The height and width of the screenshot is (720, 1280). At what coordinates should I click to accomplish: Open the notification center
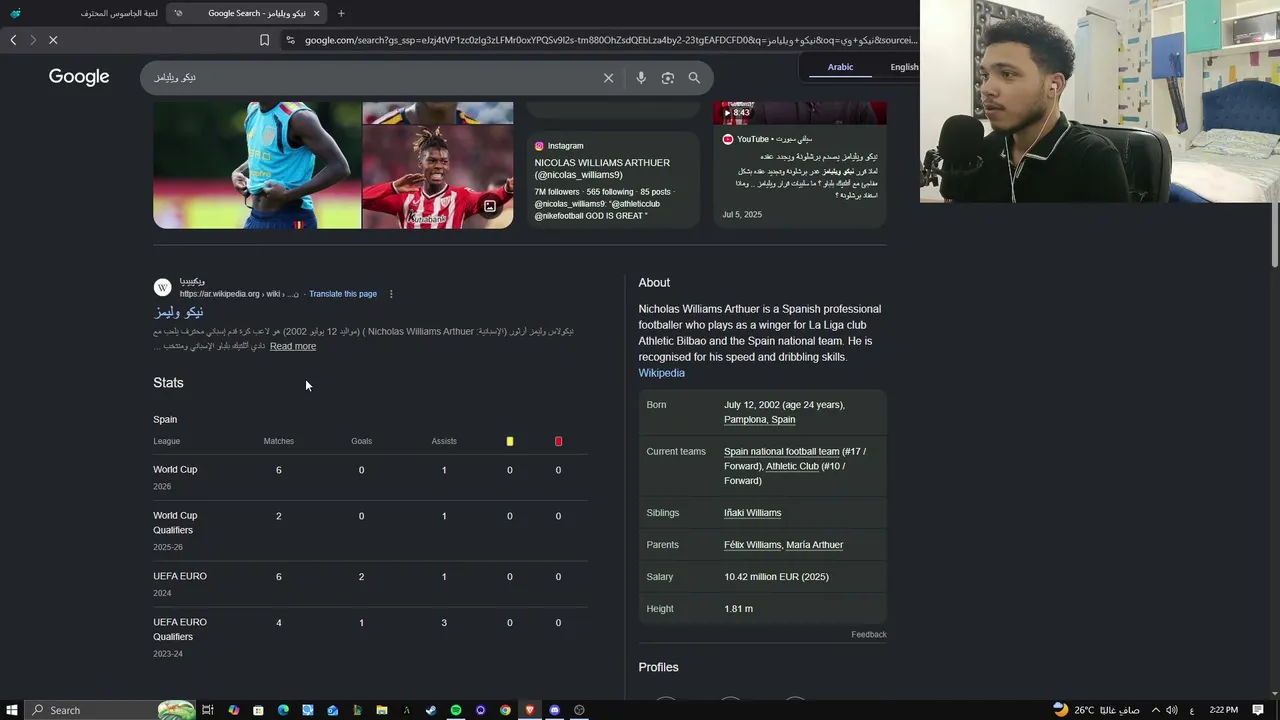[x=1258, y=710]
